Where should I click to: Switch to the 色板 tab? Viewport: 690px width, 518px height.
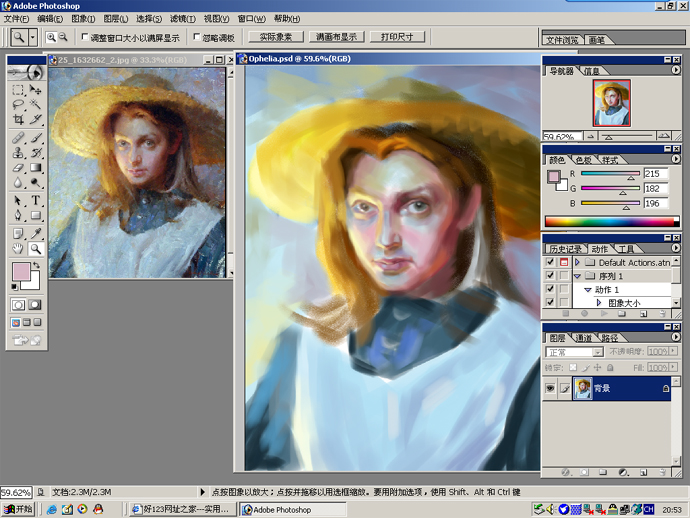pos(584,160)
